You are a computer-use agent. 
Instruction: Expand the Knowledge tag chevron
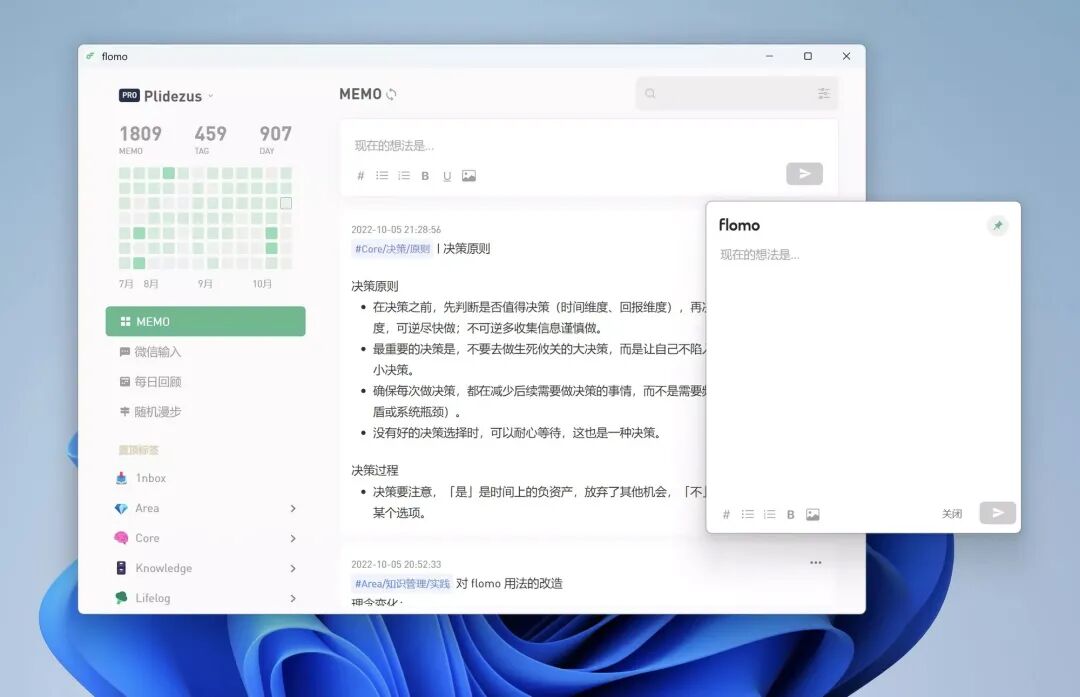click(x=293, y=568)
